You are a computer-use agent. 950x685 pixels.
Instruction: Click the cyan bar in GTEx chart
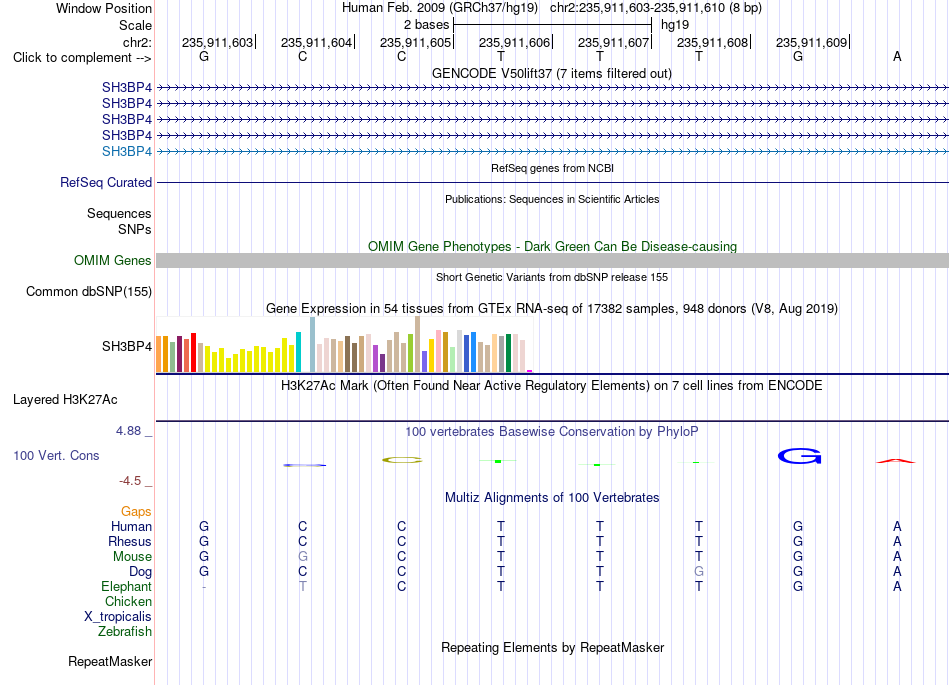coord(298,352)
